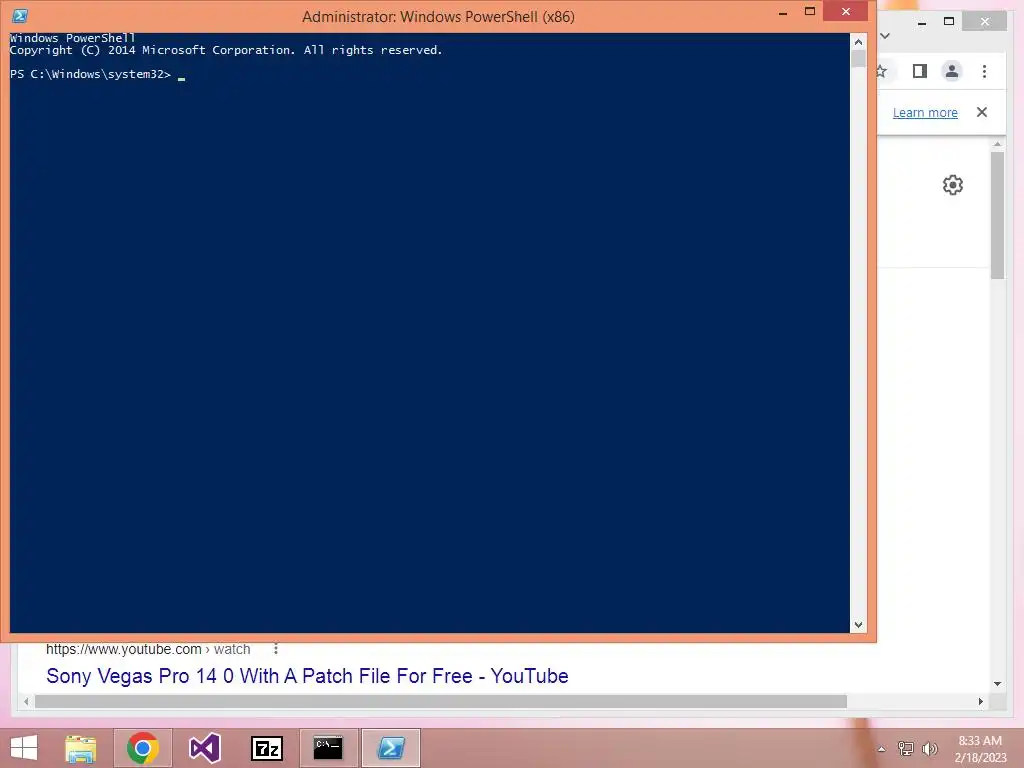Click the Chrome horizontal scrollbar thumb
The height and width of the screenshot is (768, 1024).
click(x=441, y=701)
